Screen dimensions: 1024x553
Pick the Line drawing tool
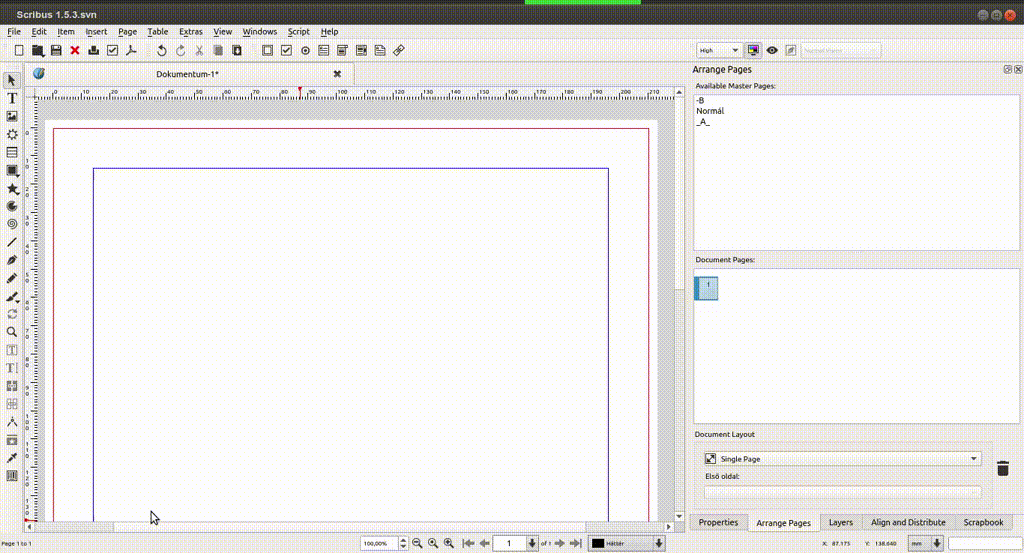click(12, 242)
